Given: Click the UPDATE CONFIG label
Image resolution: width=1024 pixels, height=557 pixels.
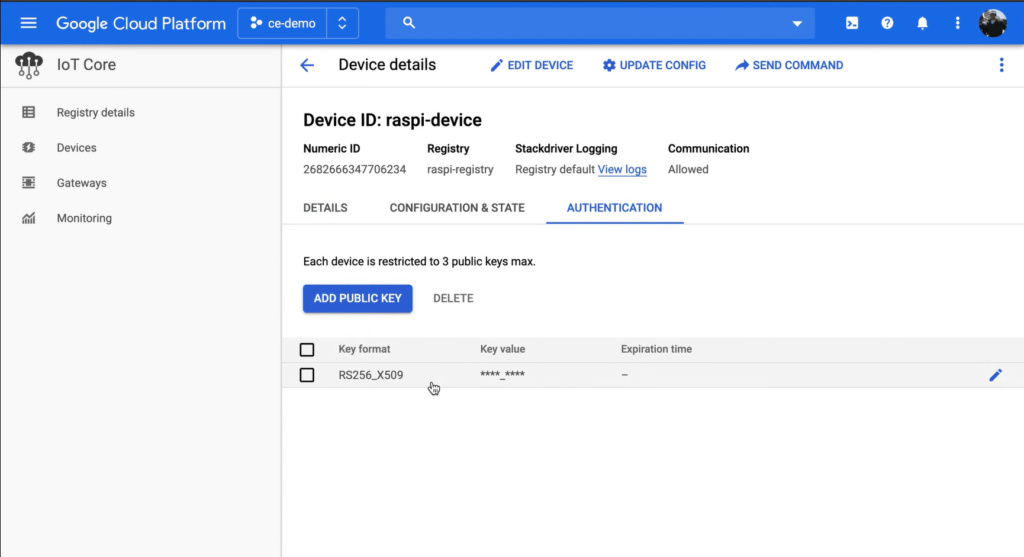Looking at the screenshot, I should pyautogui.click(x=662, y=65).
